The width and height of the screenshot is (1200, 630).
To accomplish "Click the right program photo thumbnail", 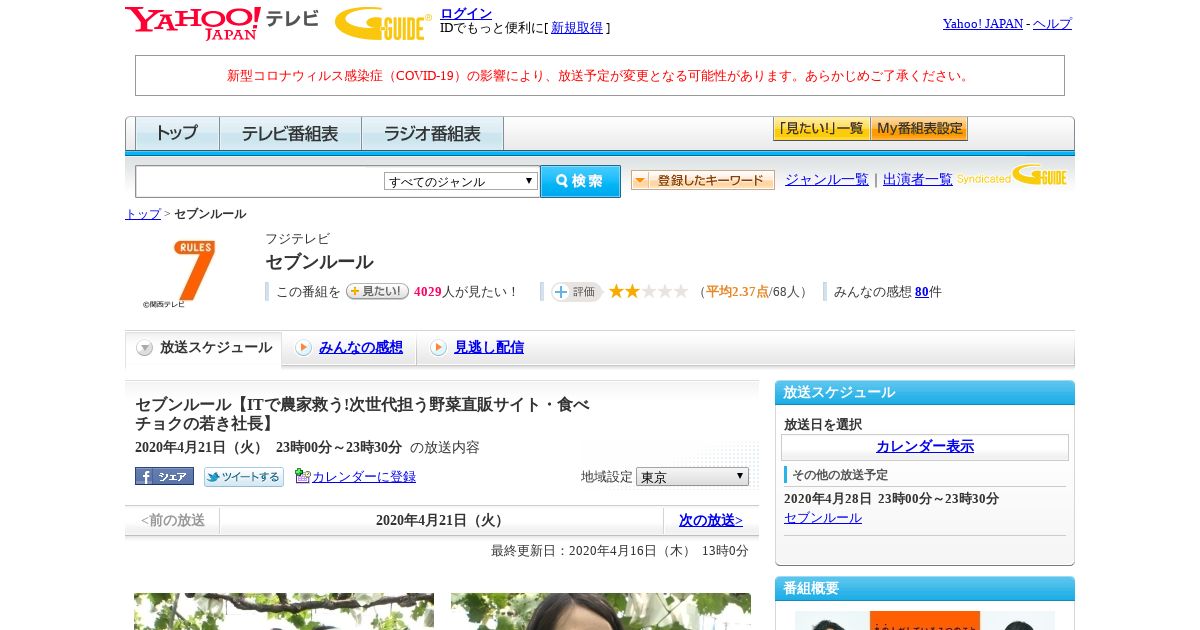I will (601, 611).
